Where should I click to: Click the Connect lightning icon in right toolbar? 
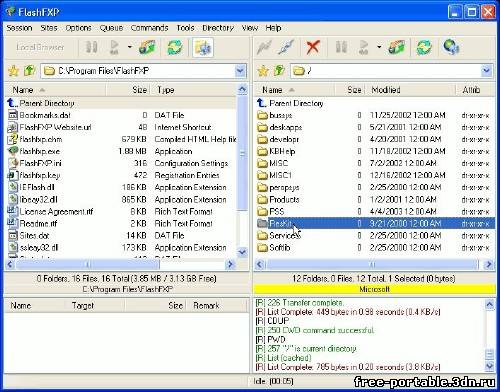(x=264, y=47)
